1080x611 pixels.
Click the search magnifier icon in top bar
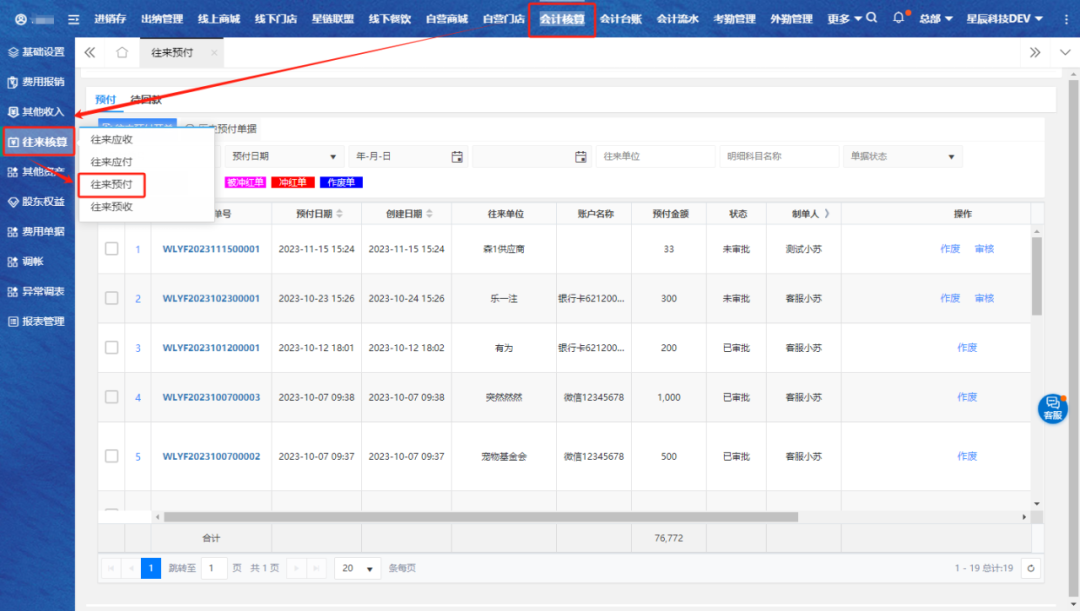(x=872, y=18)
